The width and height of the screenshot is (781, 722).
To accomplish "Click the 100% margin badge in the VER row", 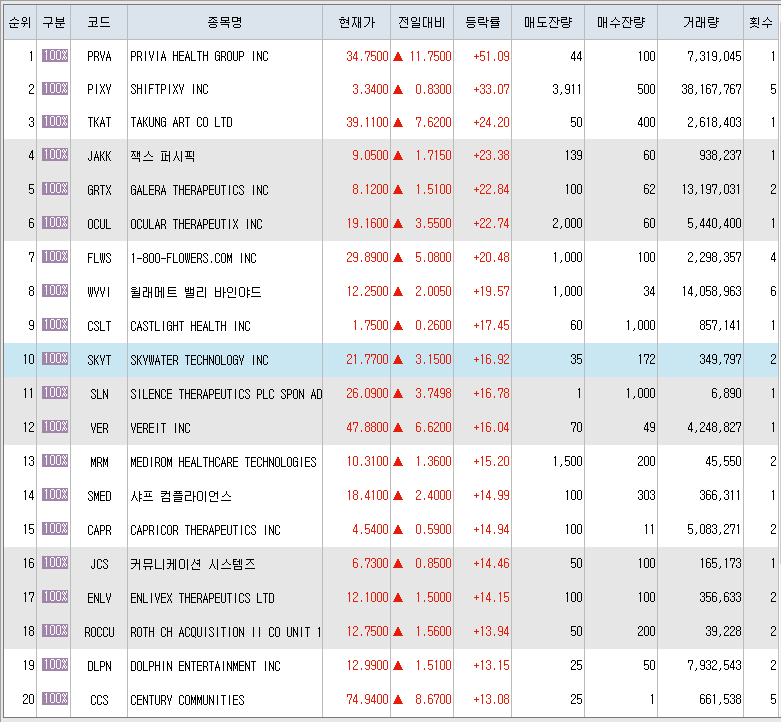I will 55,426.
